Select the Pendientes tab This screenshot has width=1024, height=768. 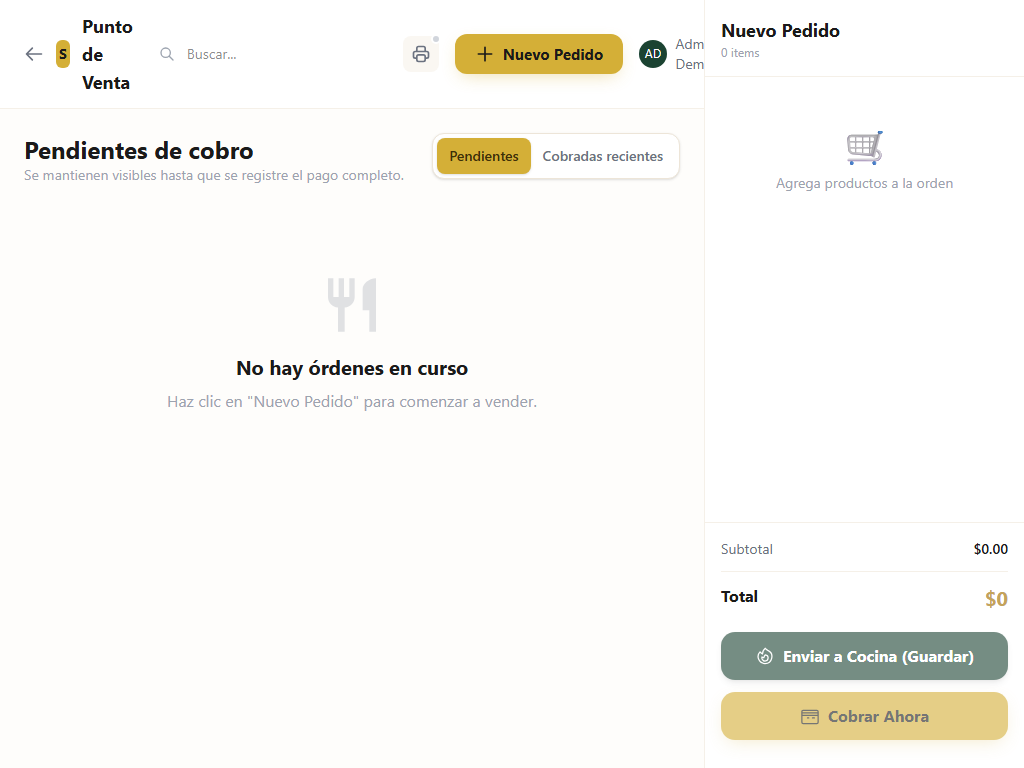click(484, 156)
